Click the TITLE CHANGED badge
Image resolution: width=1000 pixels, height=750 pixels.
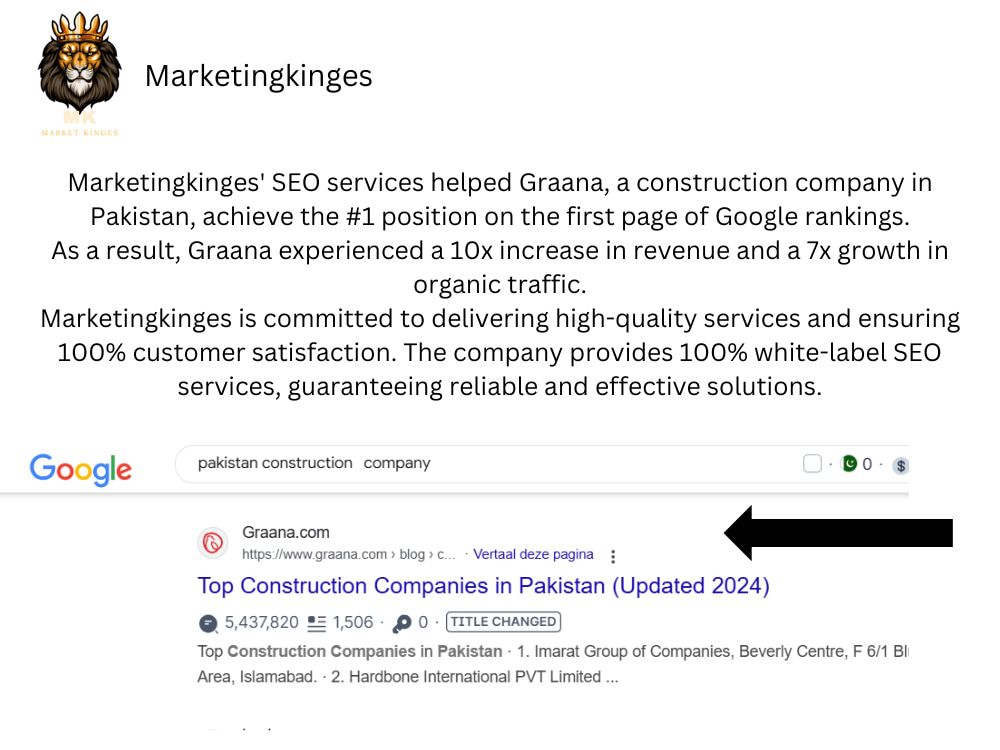[x=503, y=622]
